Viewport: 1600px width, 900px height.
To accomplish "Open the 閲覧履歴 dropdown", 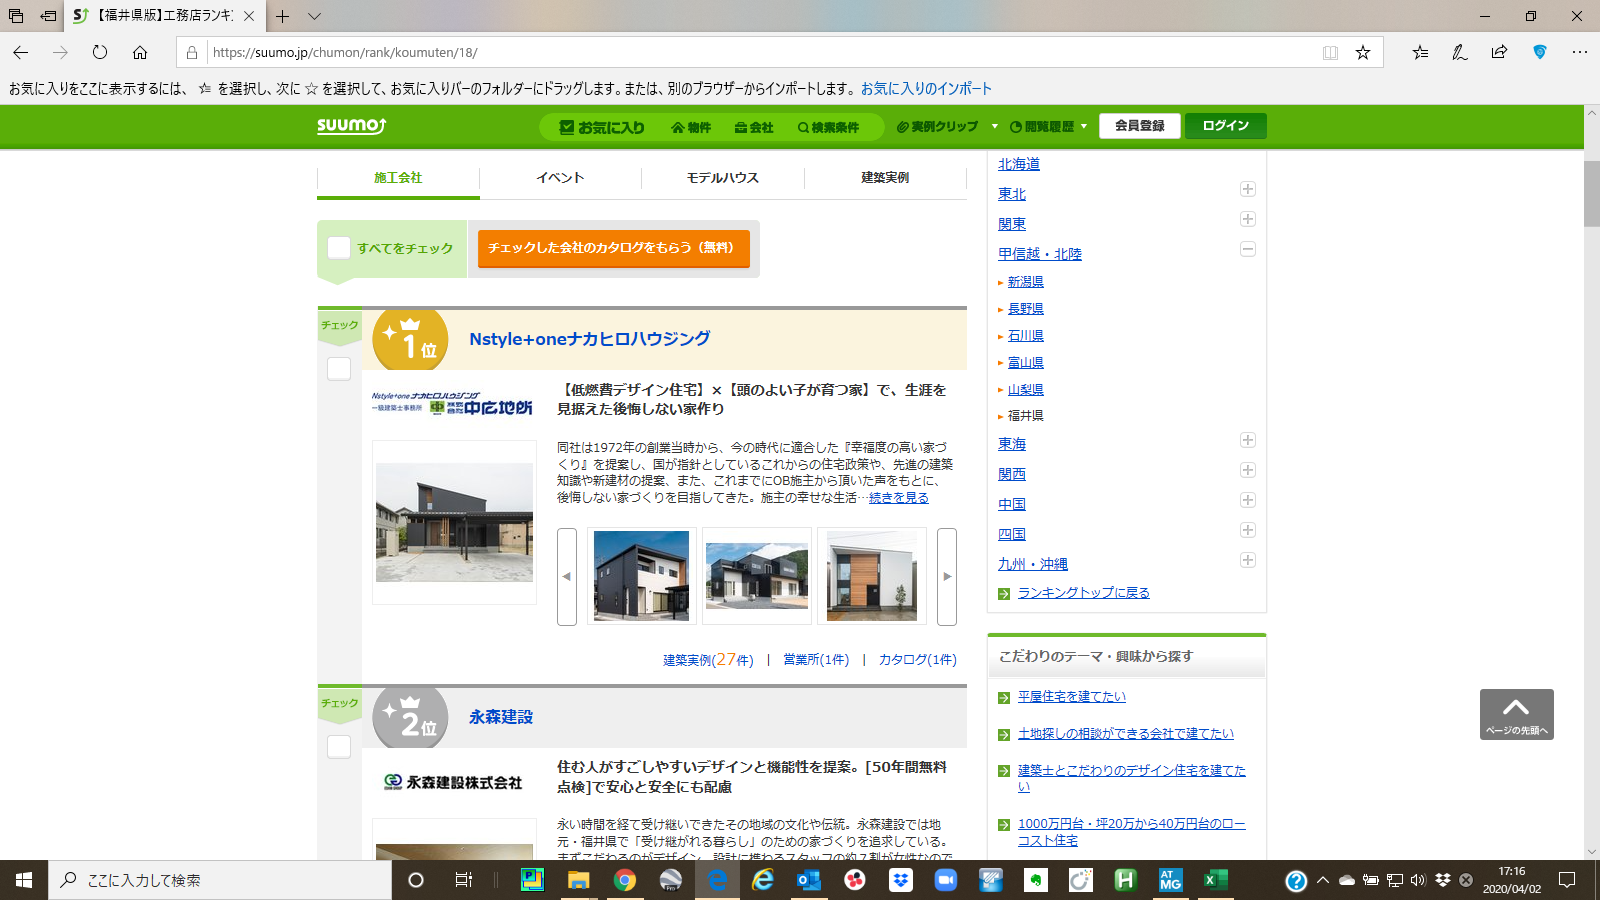I will click(x=1048, y=127).
